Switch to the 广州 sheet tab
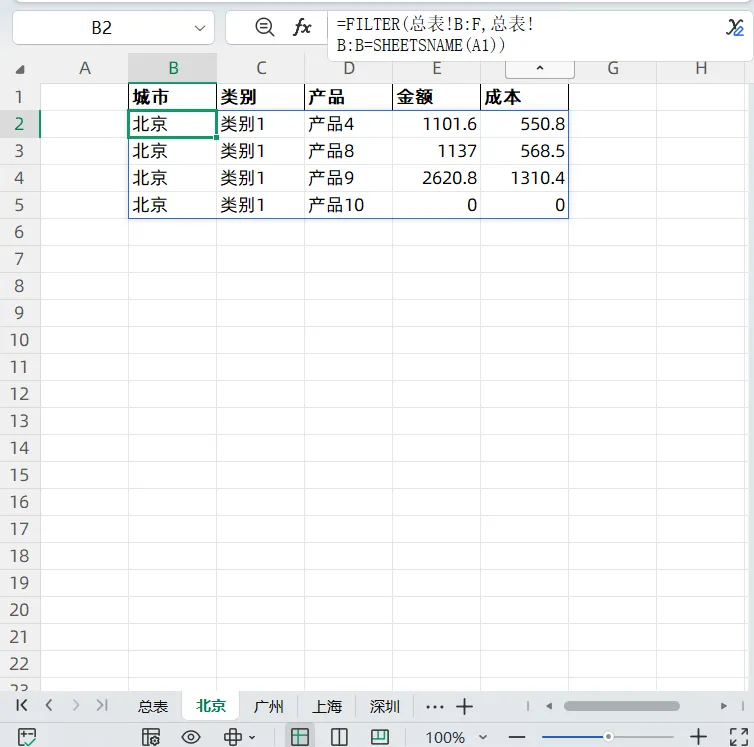The height and width of the screenshot is (747, 754). 268,706
